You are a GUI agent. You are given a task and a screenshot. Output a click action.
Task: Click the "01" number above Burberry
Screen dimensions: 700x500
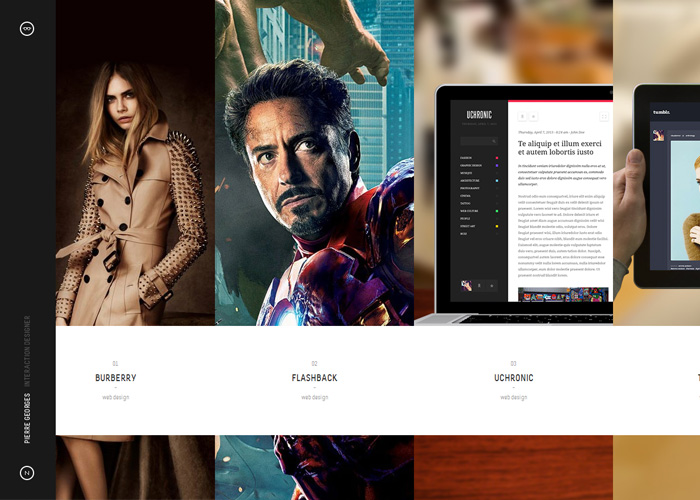click(115, 363)
